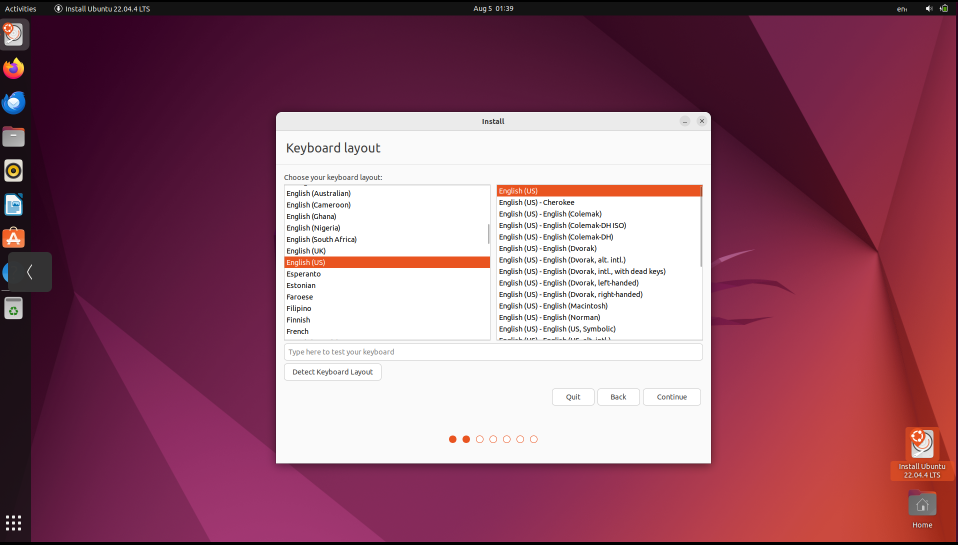Image resolution: width=958 pixels, height=545 pixels.
Task: Select English (Nigeria) layout
Action: click(x=387, y=228)
